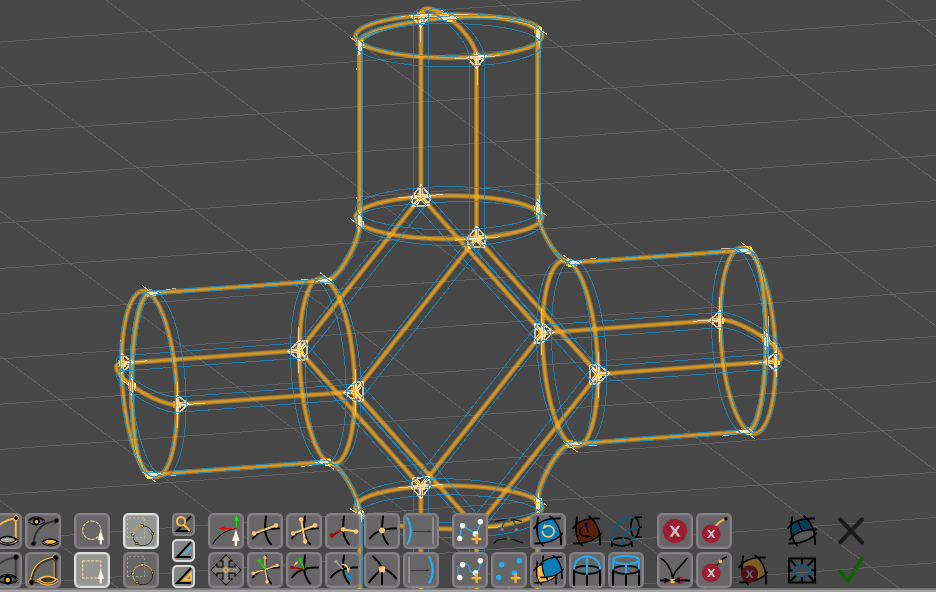
Task: Click the dome cap primitive icon
Action: 587,570
